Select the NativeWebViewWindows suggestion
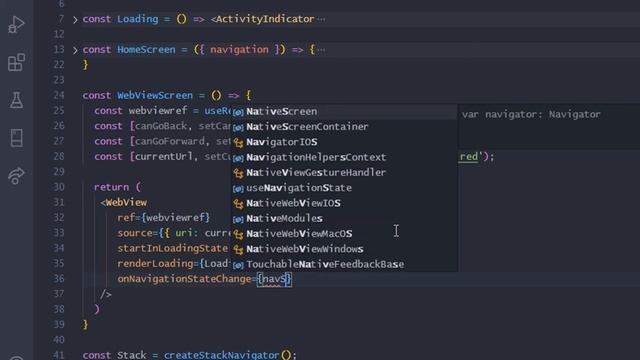The height and width of the screenshot is (360, 640). tap(344, 249)
